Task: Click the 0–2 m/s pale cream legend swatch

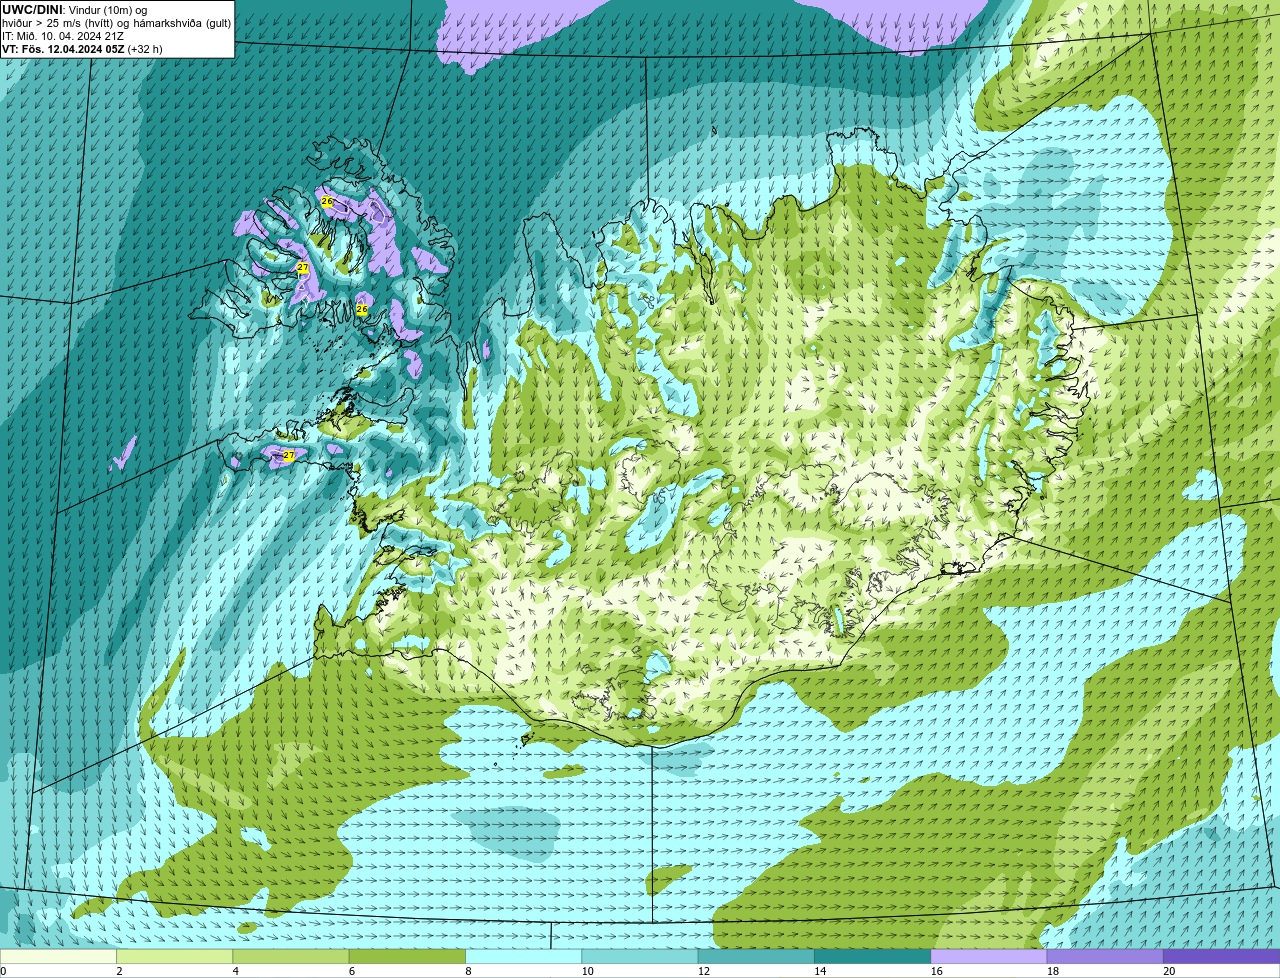Action: 58,956
